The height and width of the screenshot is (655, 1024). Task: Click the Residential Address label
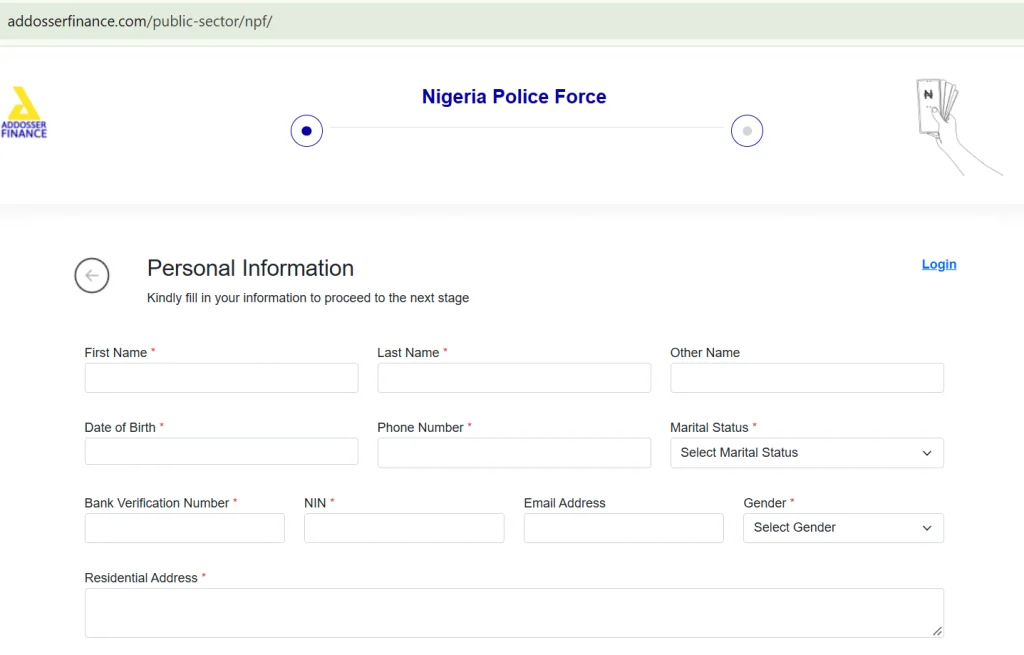pos(141,578)
